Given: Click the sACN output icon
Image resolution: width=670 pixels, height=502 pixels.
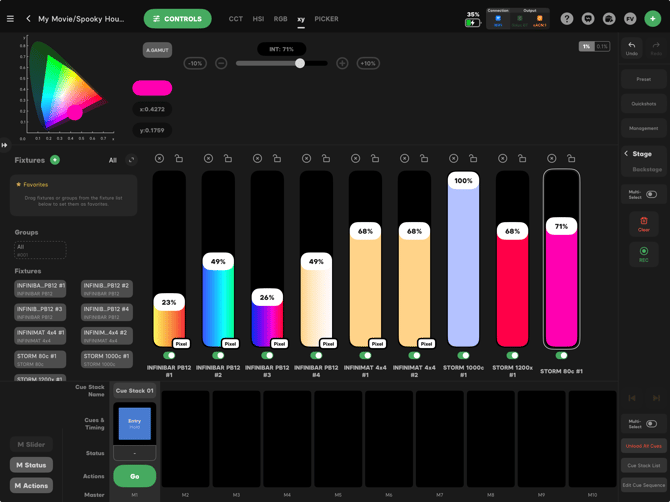Looking at the screenshot, I should [540, 20].
